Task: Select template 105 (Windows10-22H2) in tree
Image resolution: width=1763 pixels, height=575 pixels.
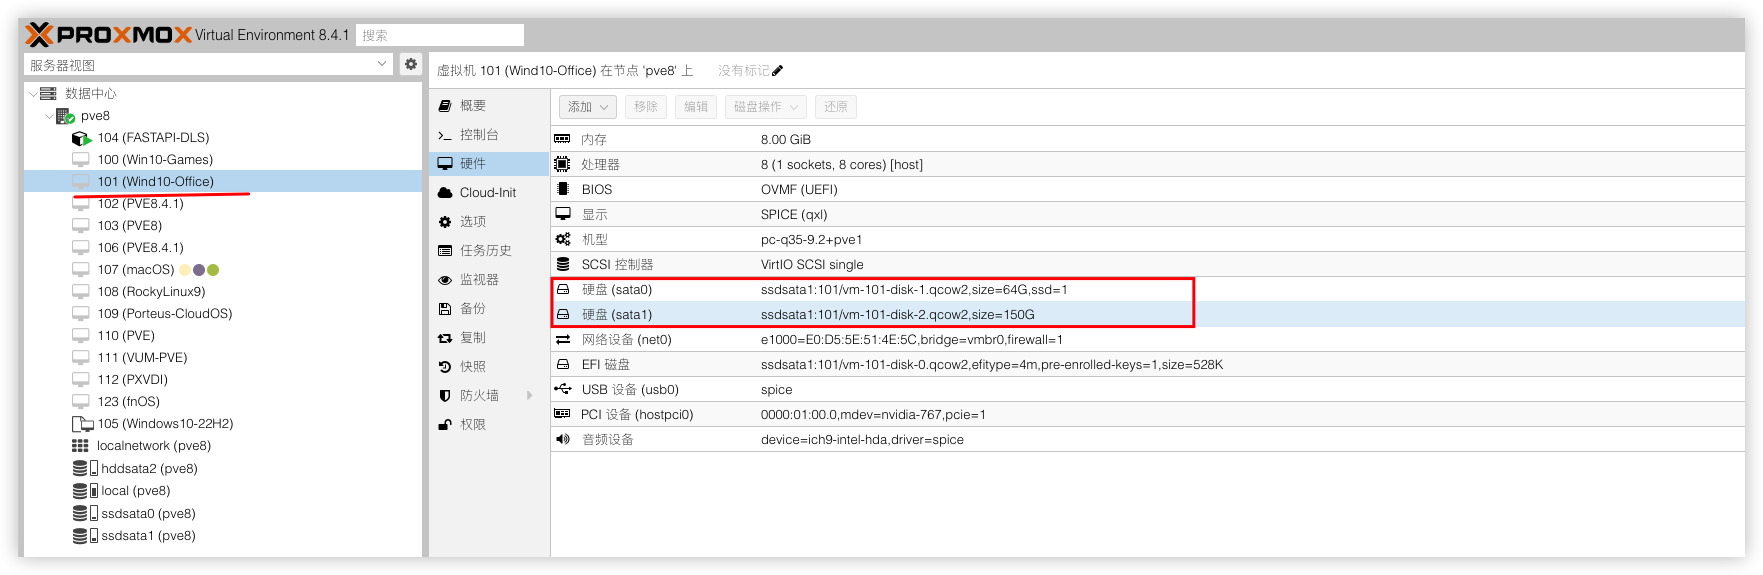Action: pos(165,424)
